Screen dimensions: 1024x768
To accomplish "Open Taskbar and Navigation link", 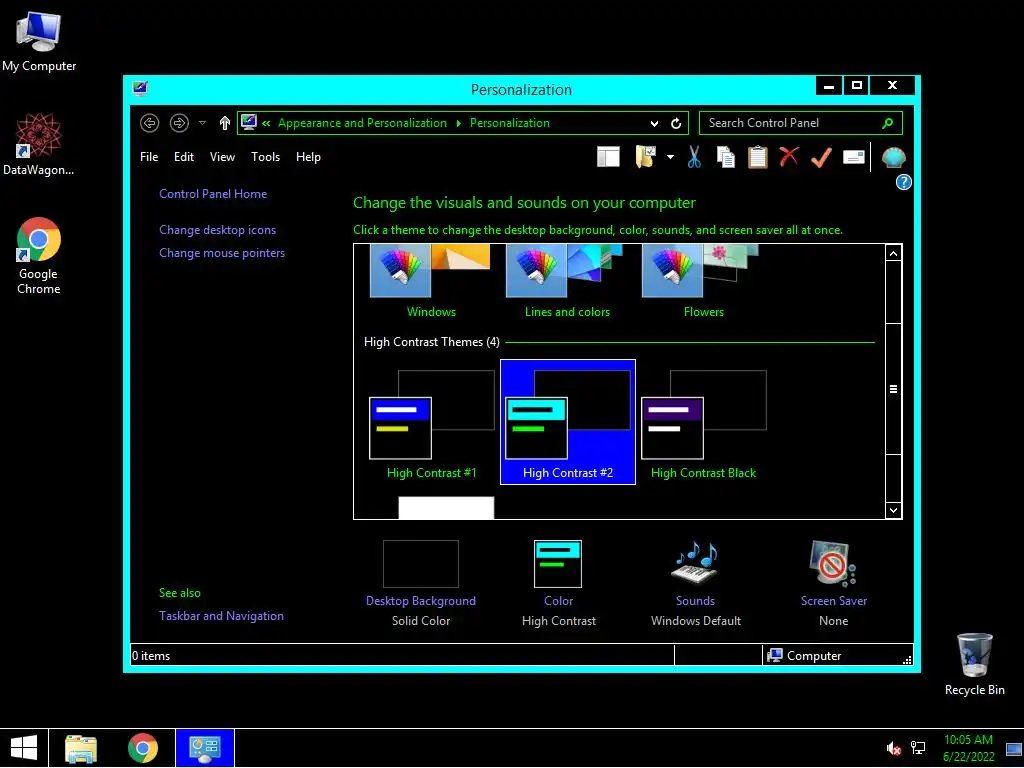I will click(221, 616).
